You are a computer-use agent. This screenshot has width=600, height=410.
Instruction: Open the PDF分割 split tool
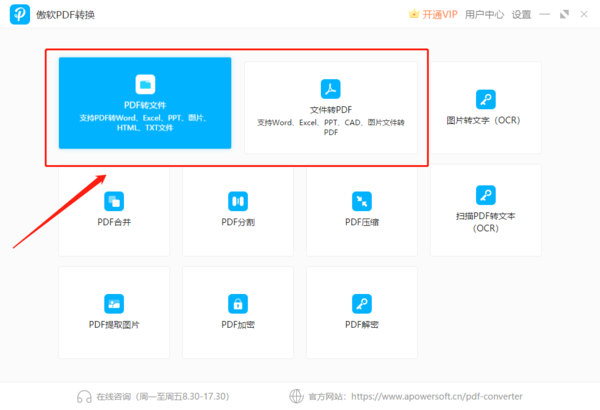pos(237,210)
